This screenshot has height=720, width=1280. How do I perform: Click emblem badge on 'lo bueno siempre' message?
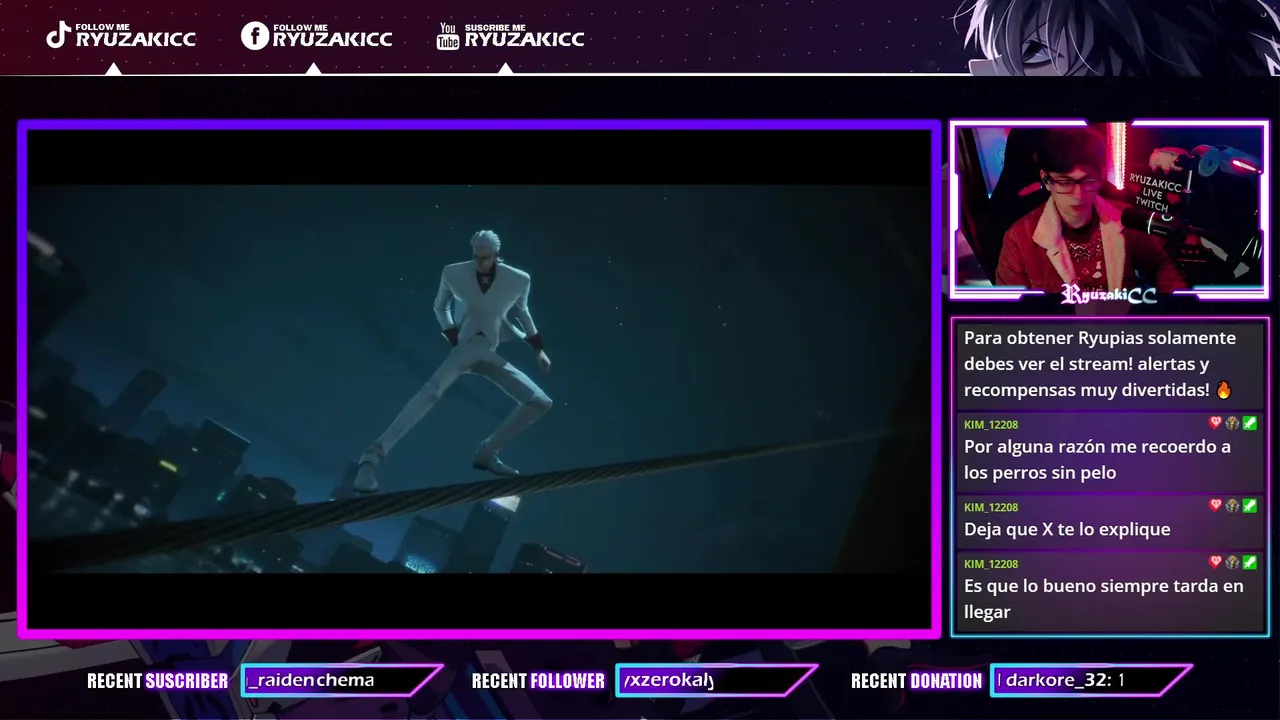tap(1232, 563)
